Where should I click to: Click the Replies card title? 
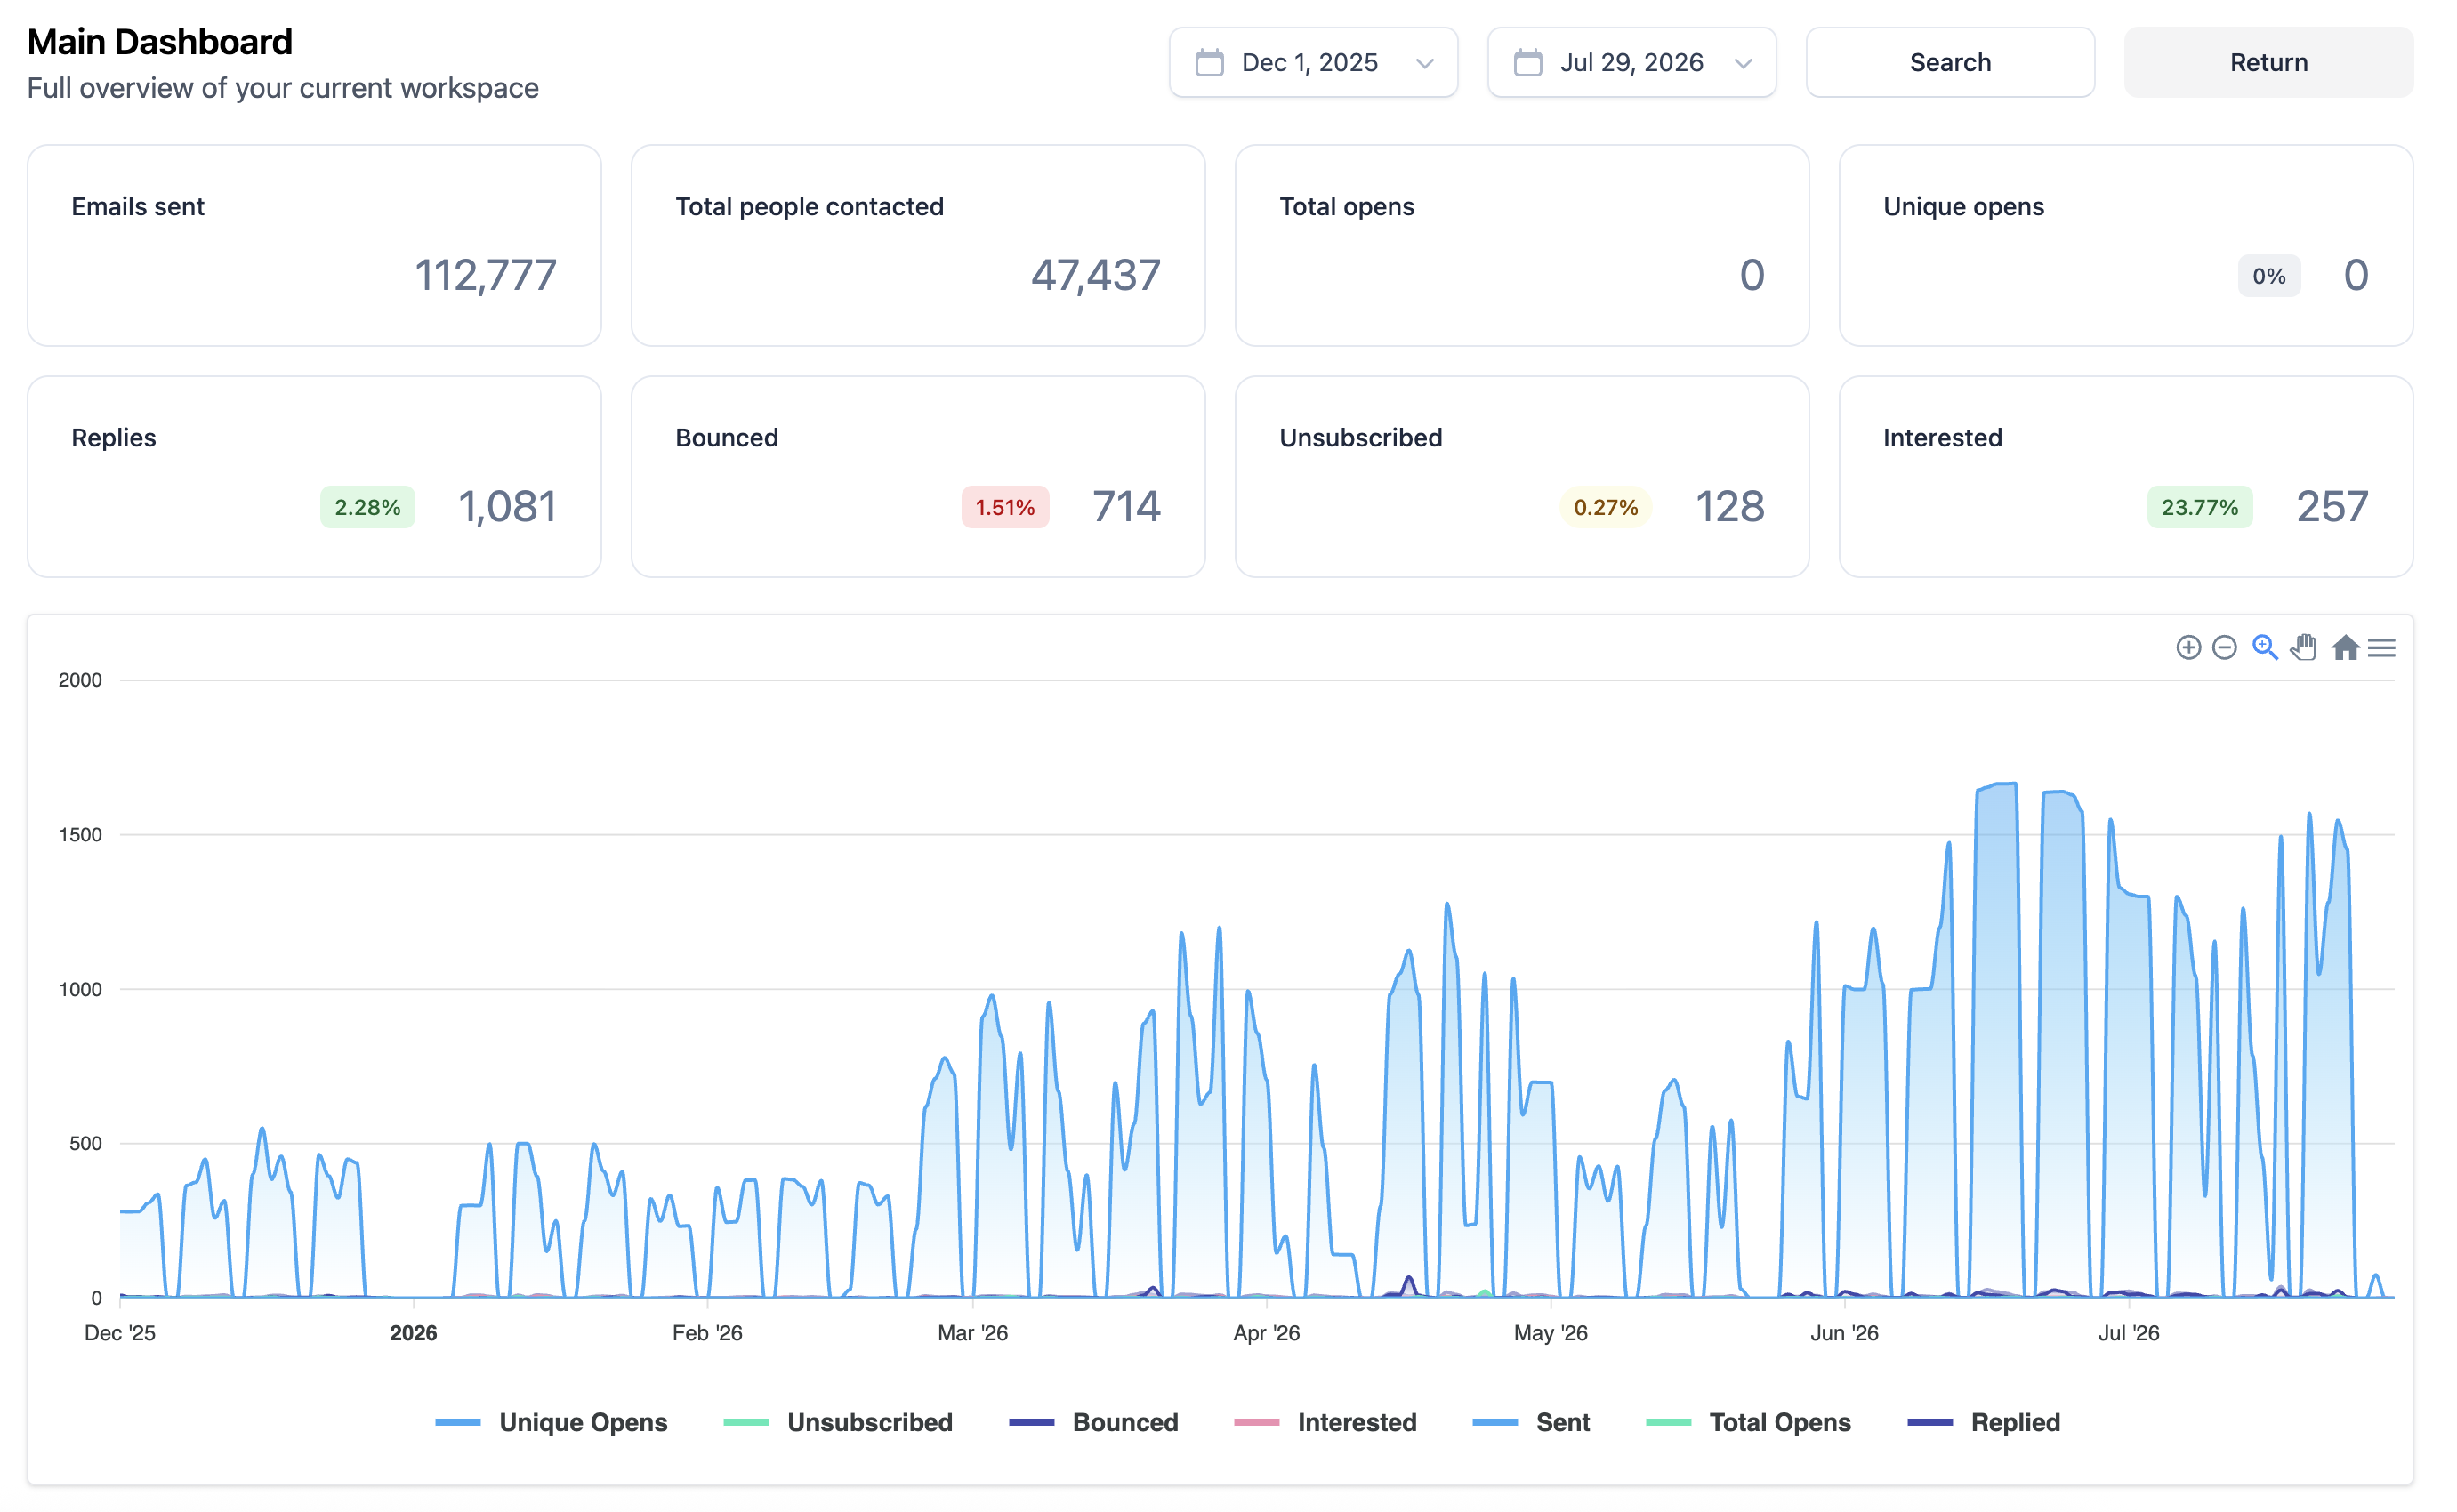pos(114,438)
